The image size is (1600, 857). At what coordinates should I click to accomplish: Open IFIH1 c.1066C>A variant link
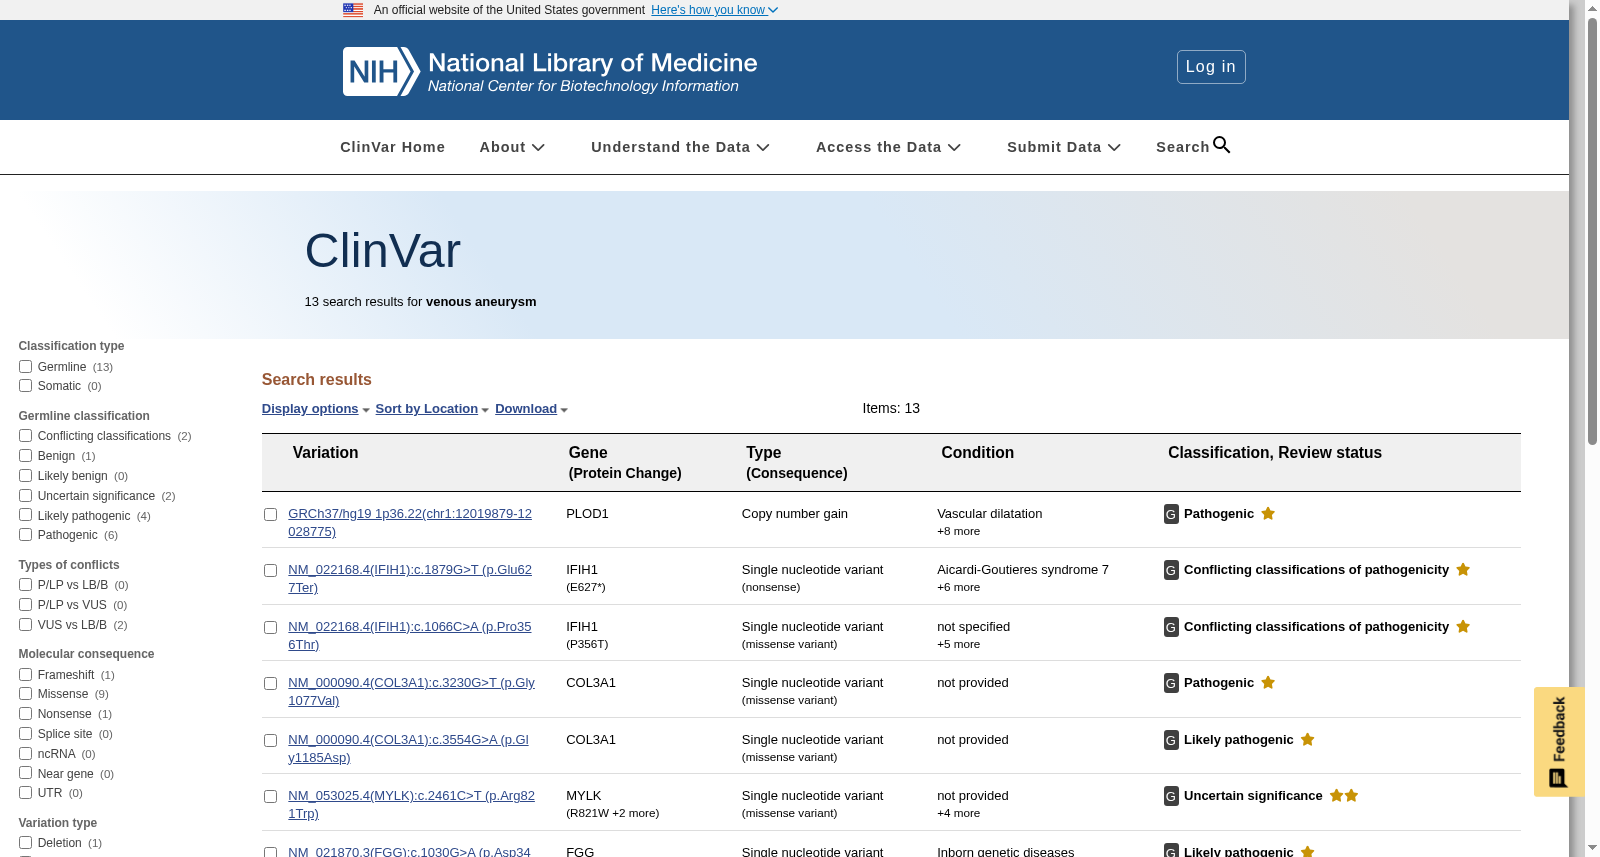point(410,636)
